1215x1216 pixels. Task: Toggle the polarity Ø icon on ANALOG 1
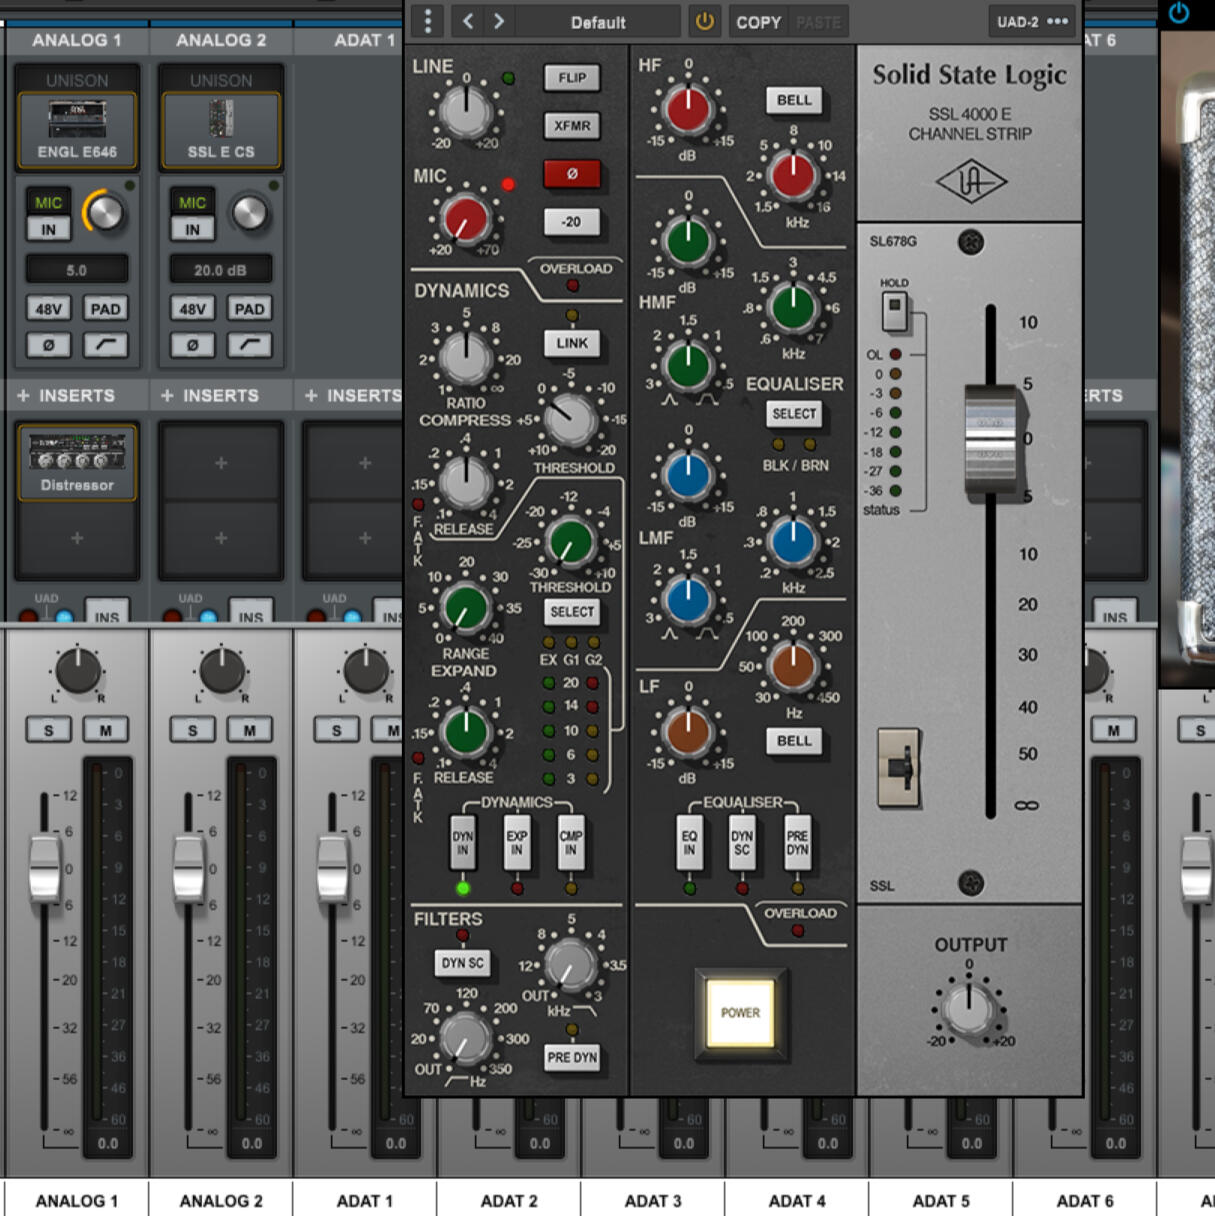(48, 345)
